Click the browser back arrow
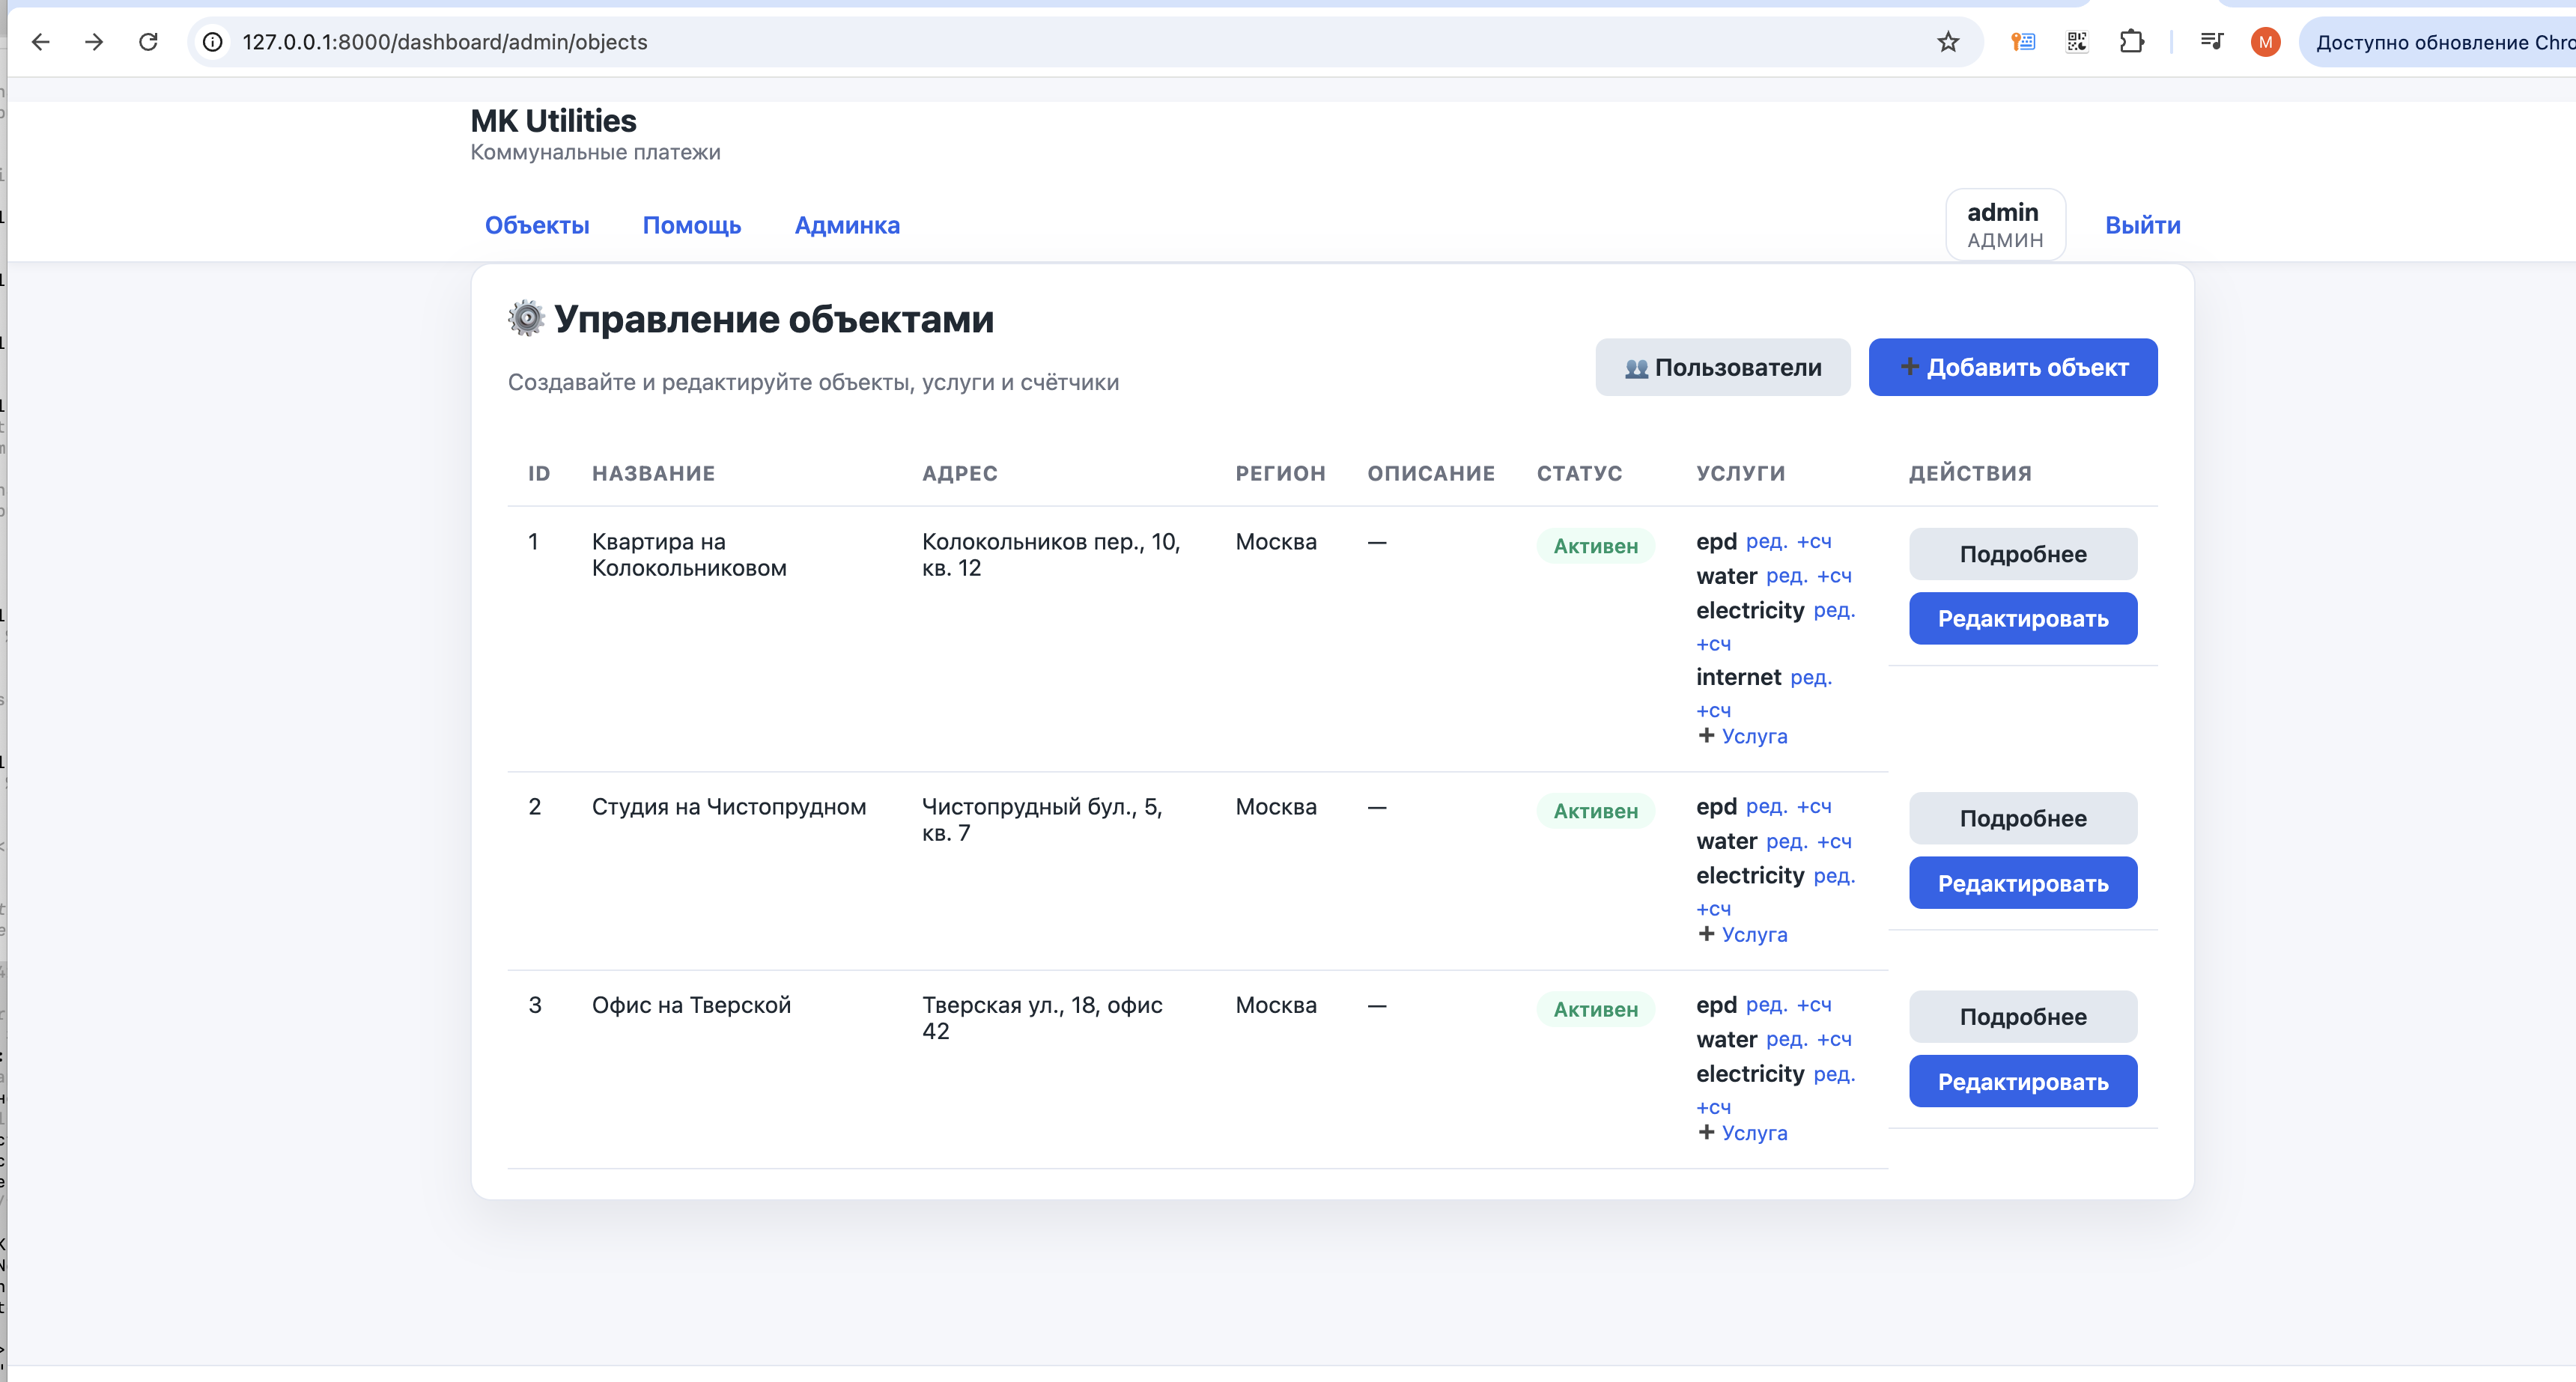Screen dimensions: 2576x1382 [41, 42]
